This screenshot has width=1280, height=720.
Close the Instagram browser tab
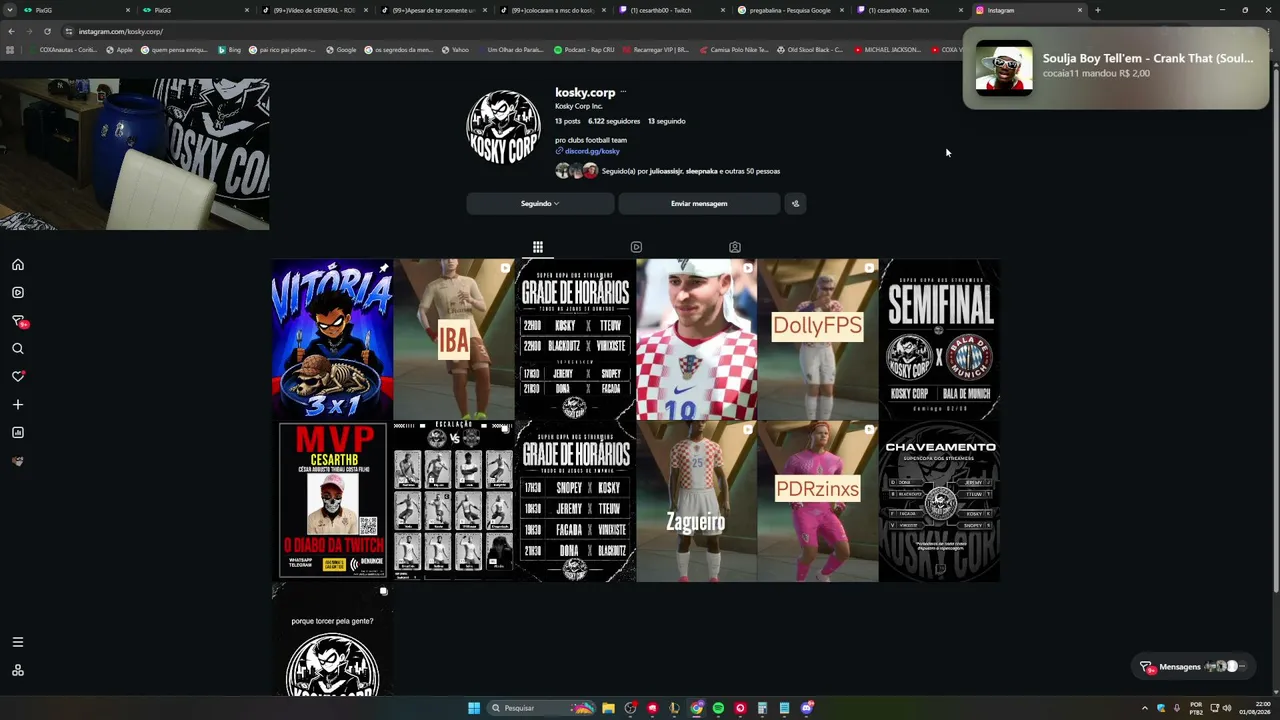(1080, 10)
